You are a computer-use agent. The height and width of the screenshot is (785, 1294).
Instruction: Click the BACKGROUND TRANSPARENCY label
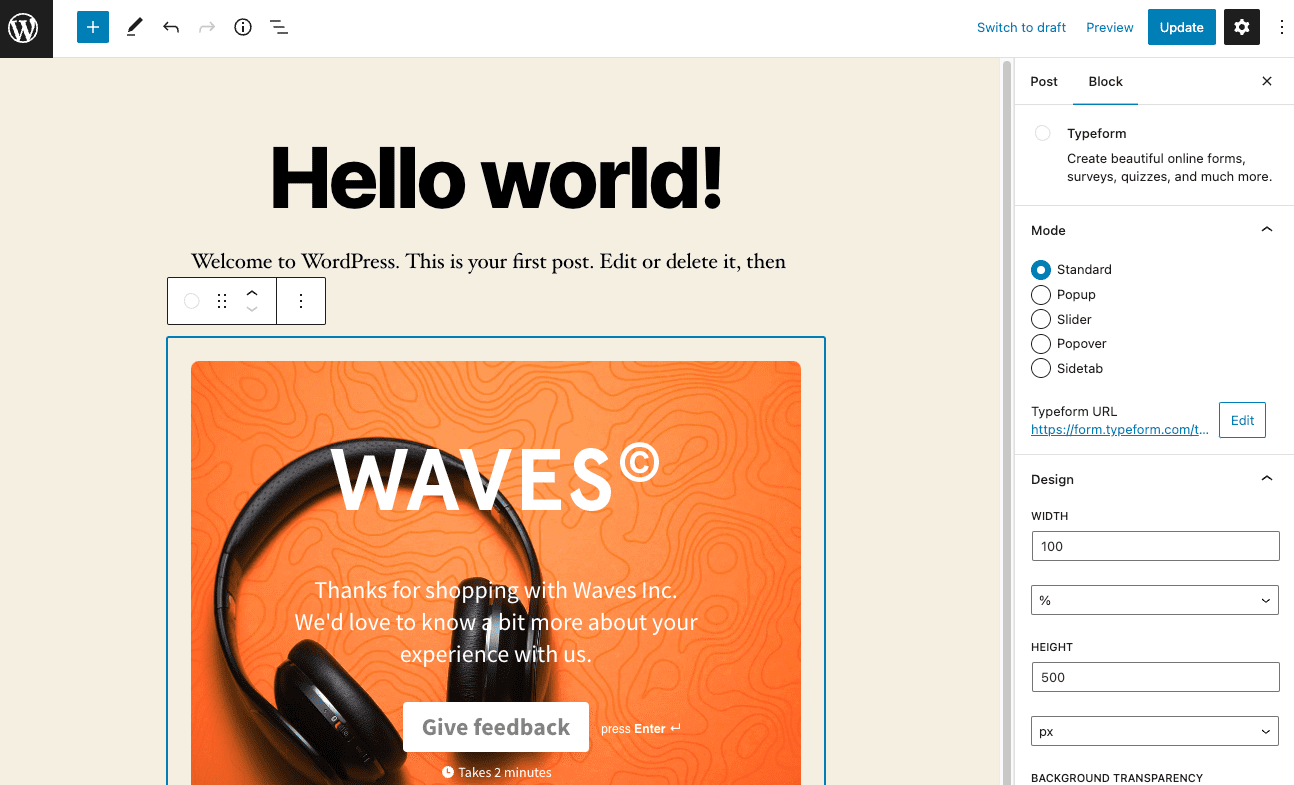[x=1117, y=778]
